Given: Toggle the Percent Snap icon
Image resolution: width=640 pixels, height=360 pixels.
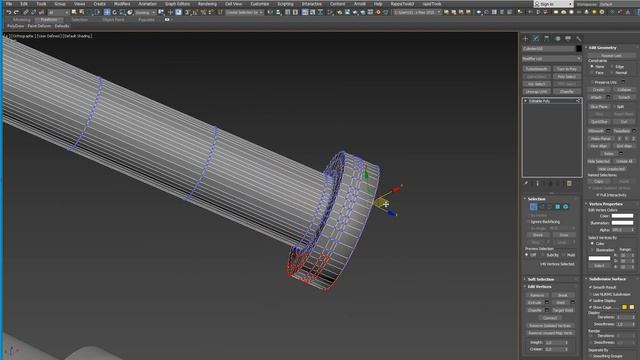Looking at the screenshot, I should pyautogui.click(x=203, y=12).
